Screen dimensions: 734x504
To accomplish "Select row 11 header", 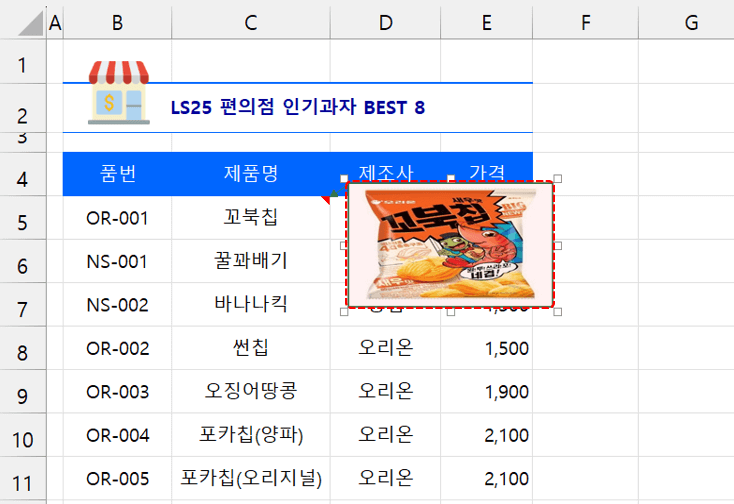I will coord(22,479).
